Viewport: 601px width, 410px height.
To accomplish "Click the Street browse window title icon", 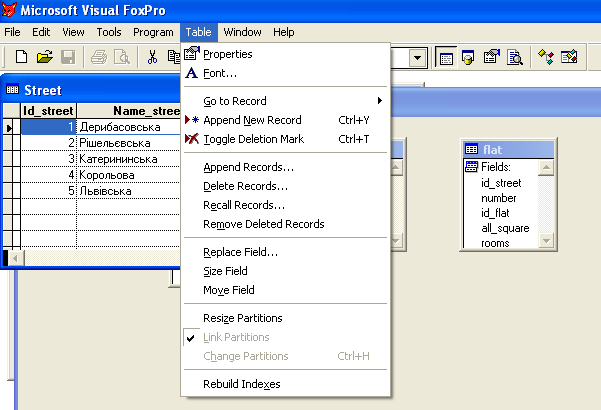I will (12, 90).
